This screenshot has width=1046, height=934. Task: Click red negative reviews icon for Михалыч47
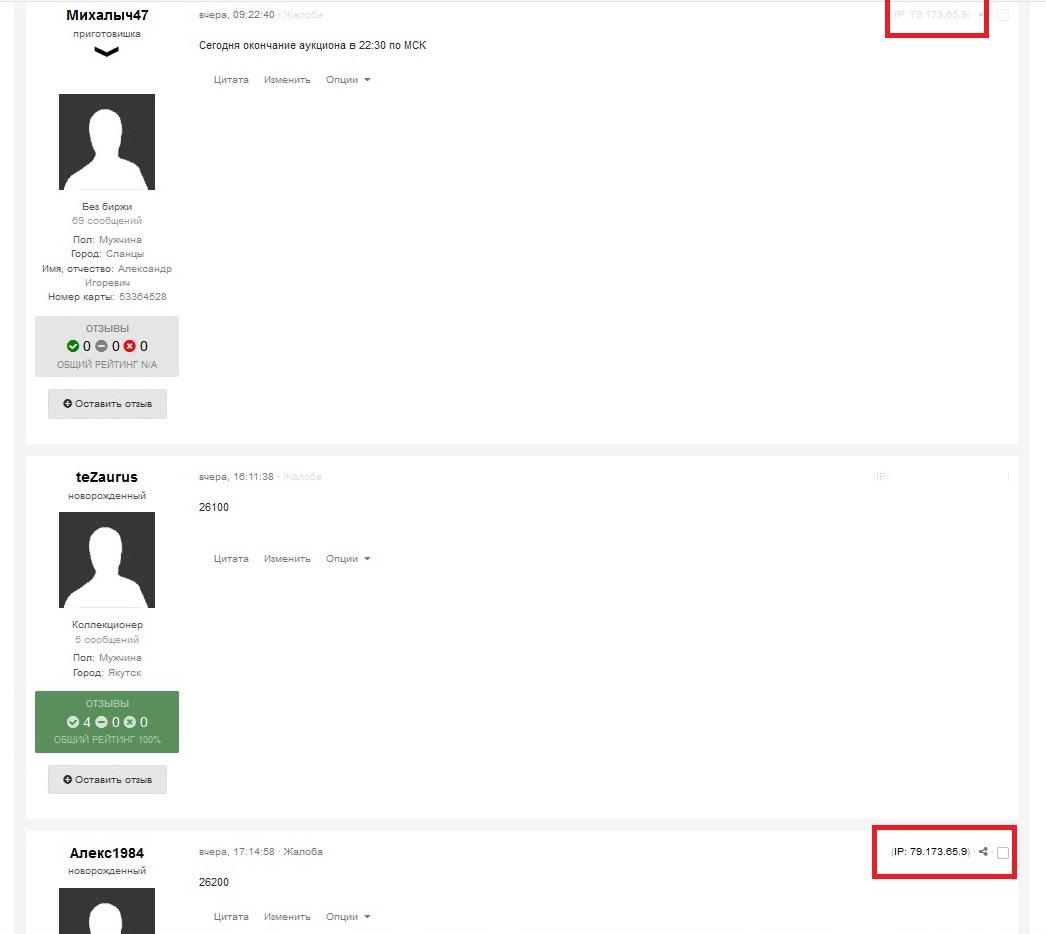point(129,346)
